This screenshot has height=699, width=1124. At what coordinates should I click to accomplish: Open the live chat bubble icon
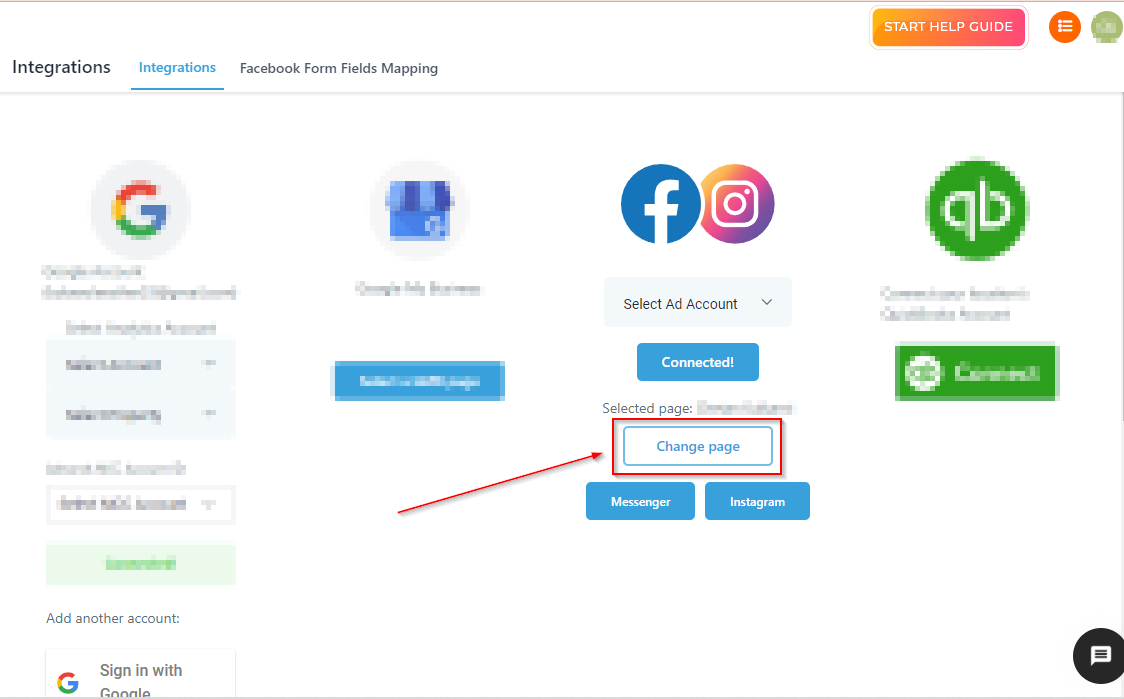coord(1100,656)
